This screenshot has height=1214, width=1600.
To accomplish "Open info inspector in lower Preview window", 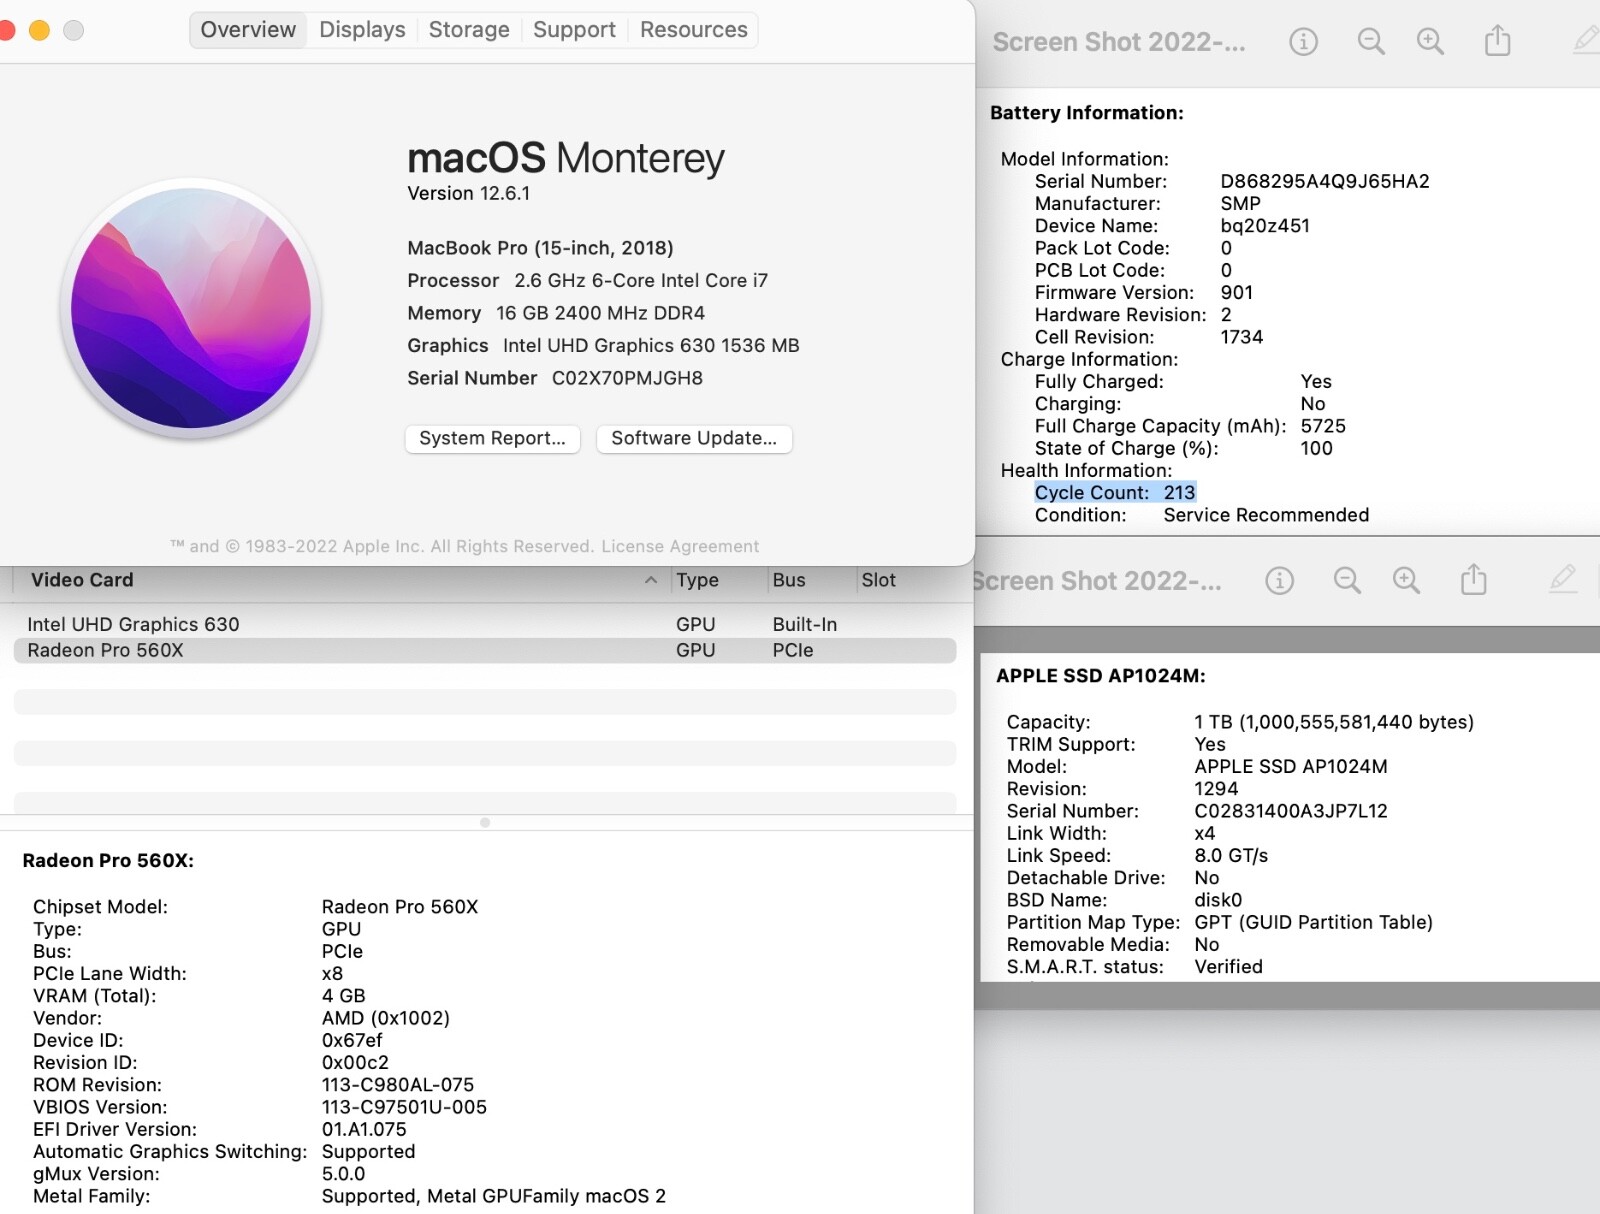I will [x=1279, y=580].
